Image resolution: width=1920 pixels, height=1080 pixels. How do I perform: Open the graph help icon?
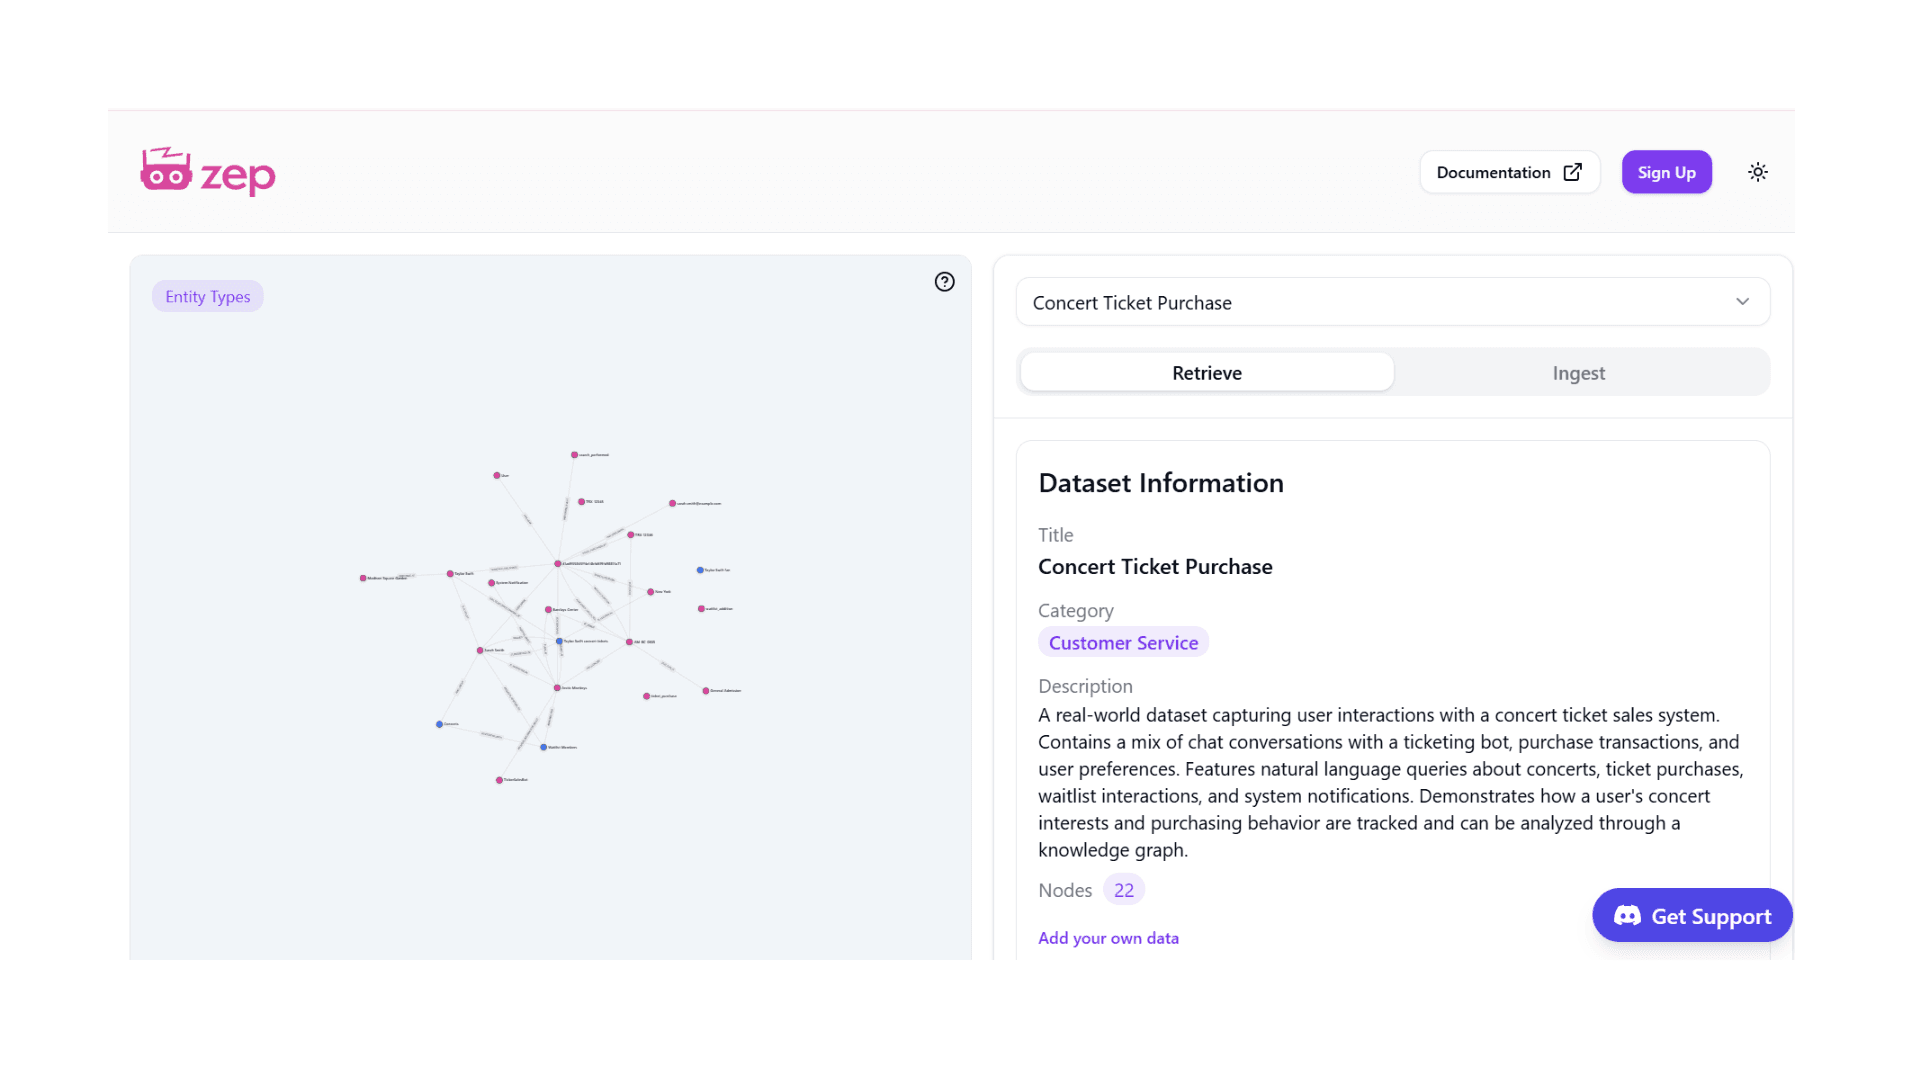click(944, 282)
